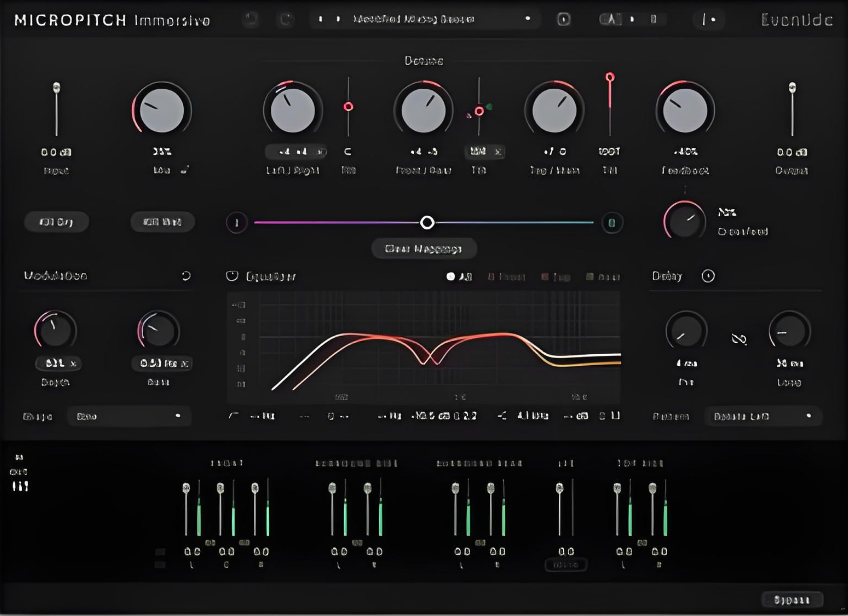Screen dimensions: 848x616
Task: Click the high-shelf filter icon below the graph
Action: click(502, 416)
